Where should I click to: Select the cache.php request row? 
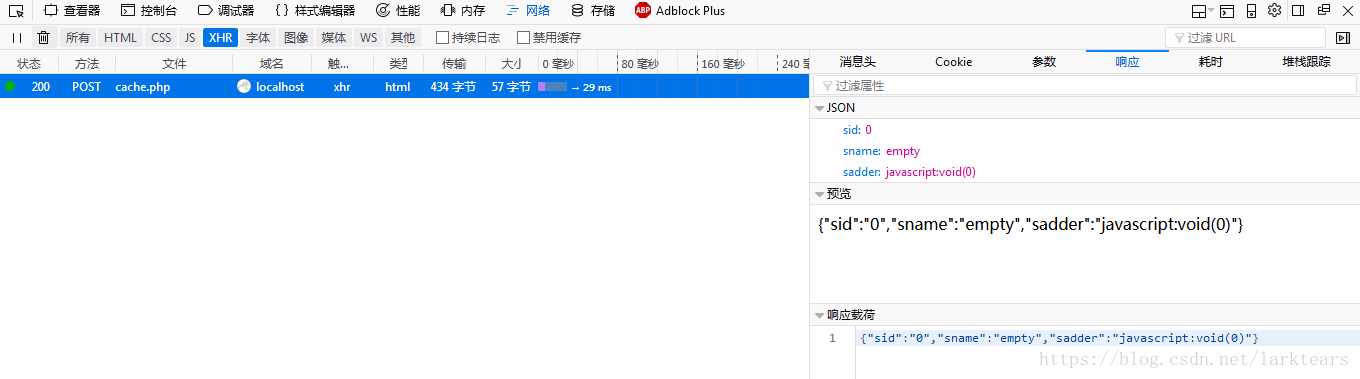coord(404,87)
